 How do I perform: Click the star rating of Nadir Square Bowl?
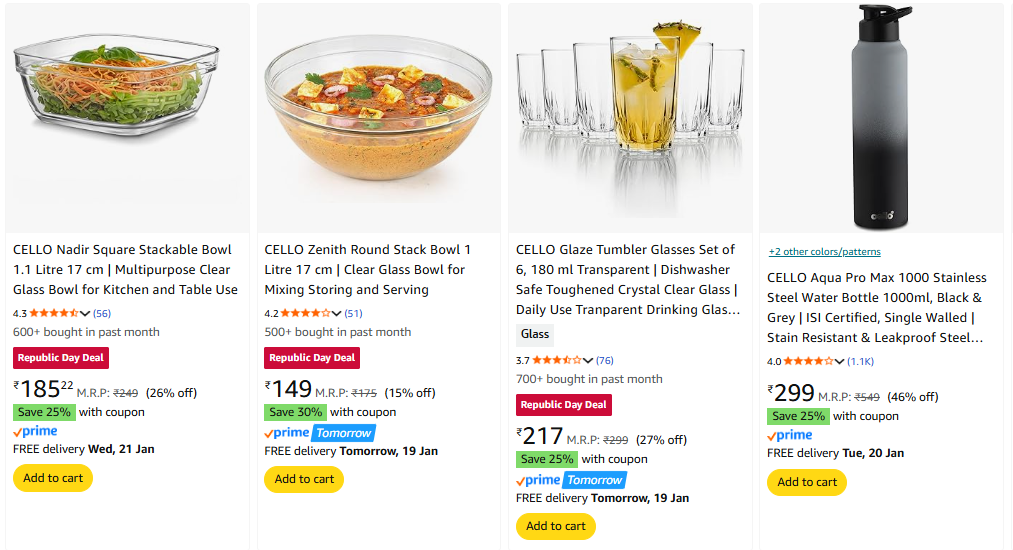click(54, 314)
